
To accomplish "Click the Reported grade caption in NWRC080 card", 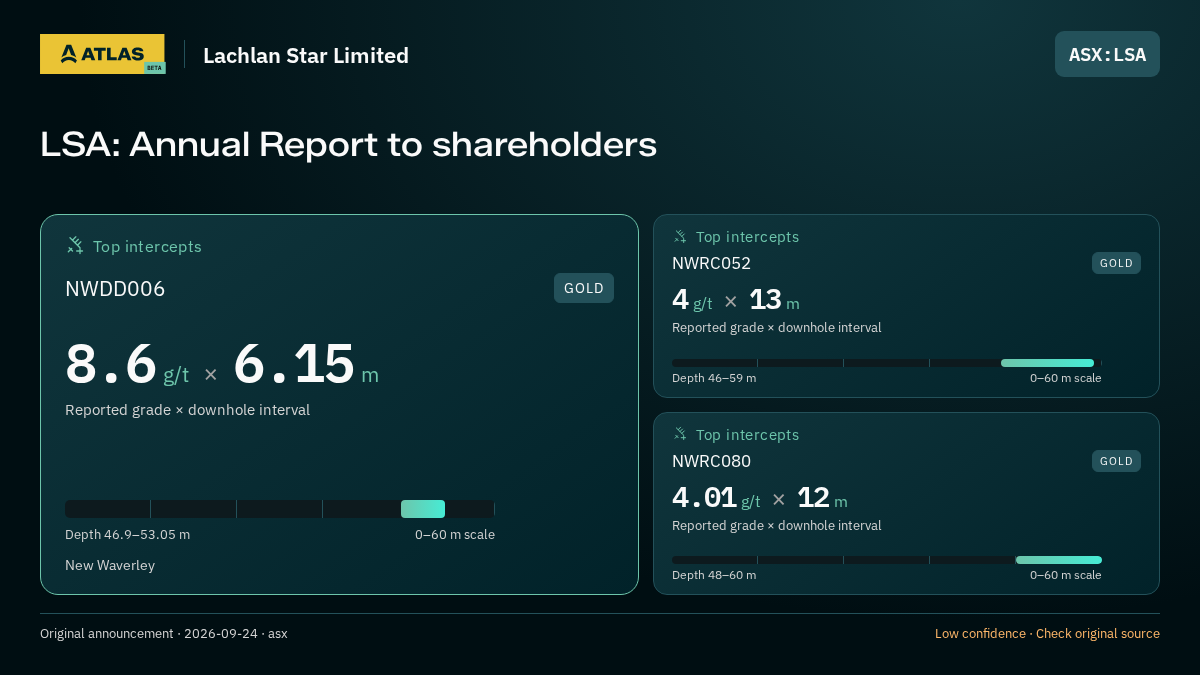I will pyautogui.click(x=777, y=526).
